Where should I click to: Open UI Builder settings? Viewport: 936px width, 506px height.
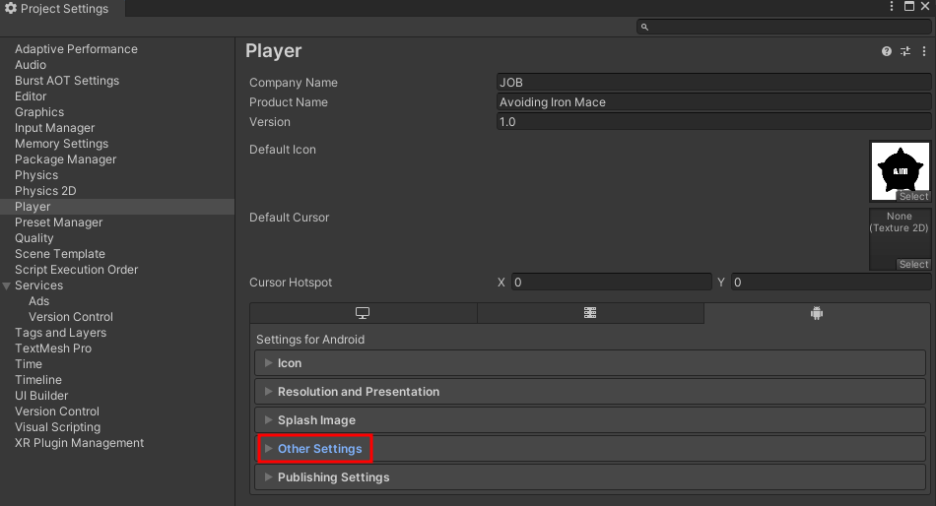(x=41, y=396)
